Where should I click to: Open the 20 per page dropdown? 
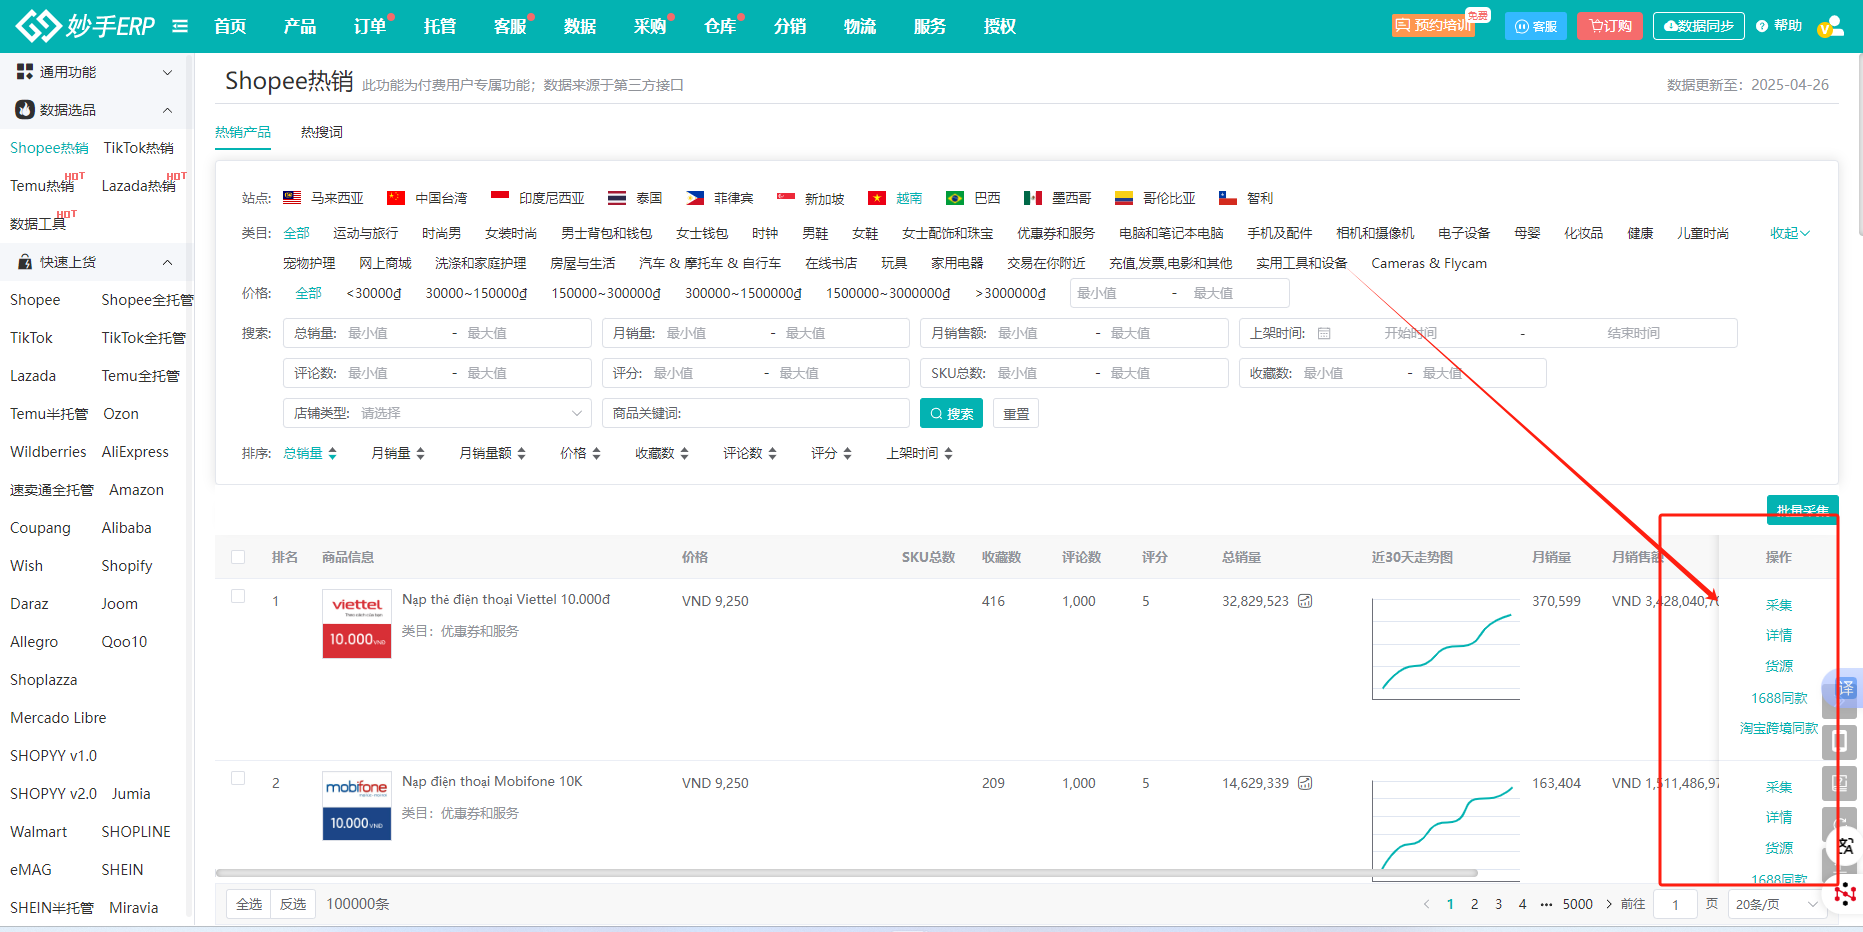tap(1777, 904)
